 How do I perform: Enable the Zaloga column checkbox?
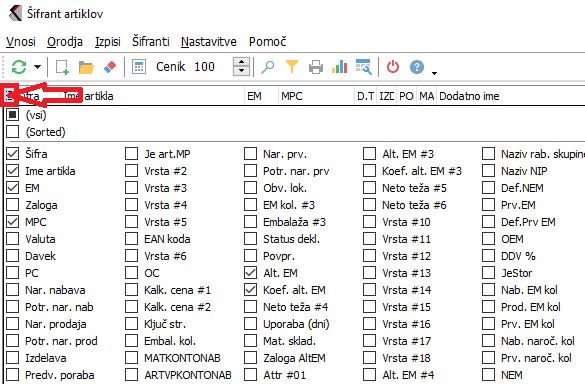click(x=13, y=205)
